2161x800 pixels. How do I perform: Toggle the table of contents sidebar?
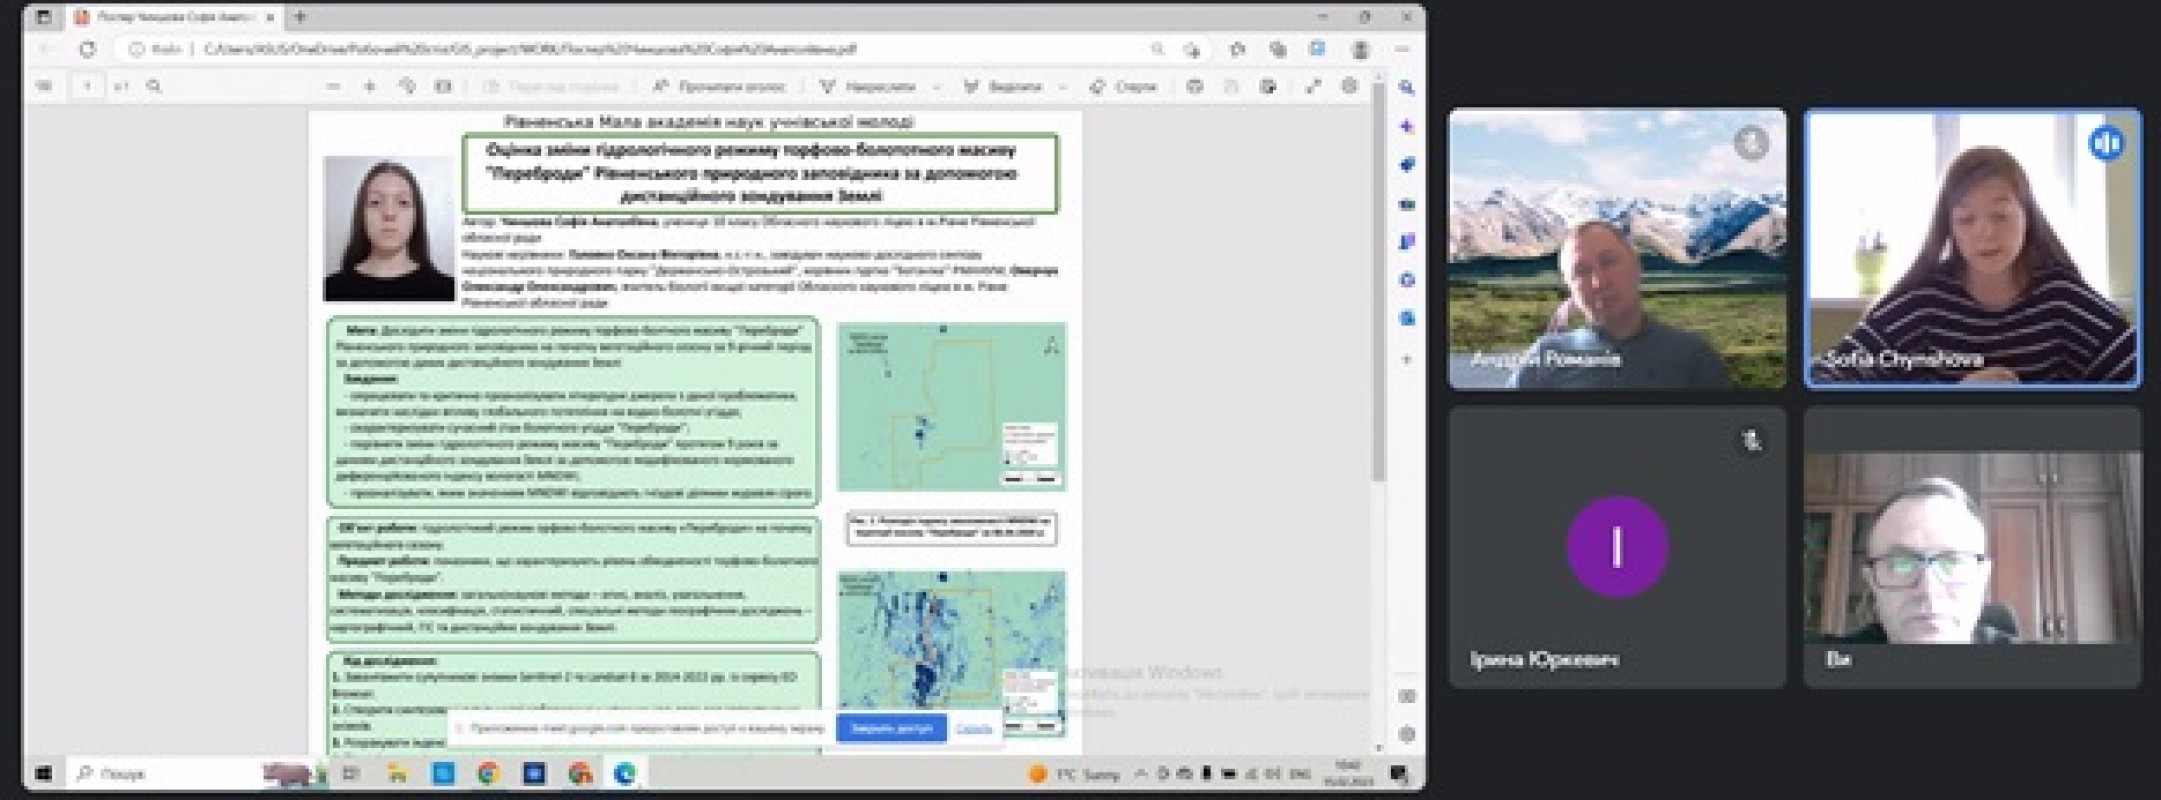pyautogui.click(x=44, y=87)
